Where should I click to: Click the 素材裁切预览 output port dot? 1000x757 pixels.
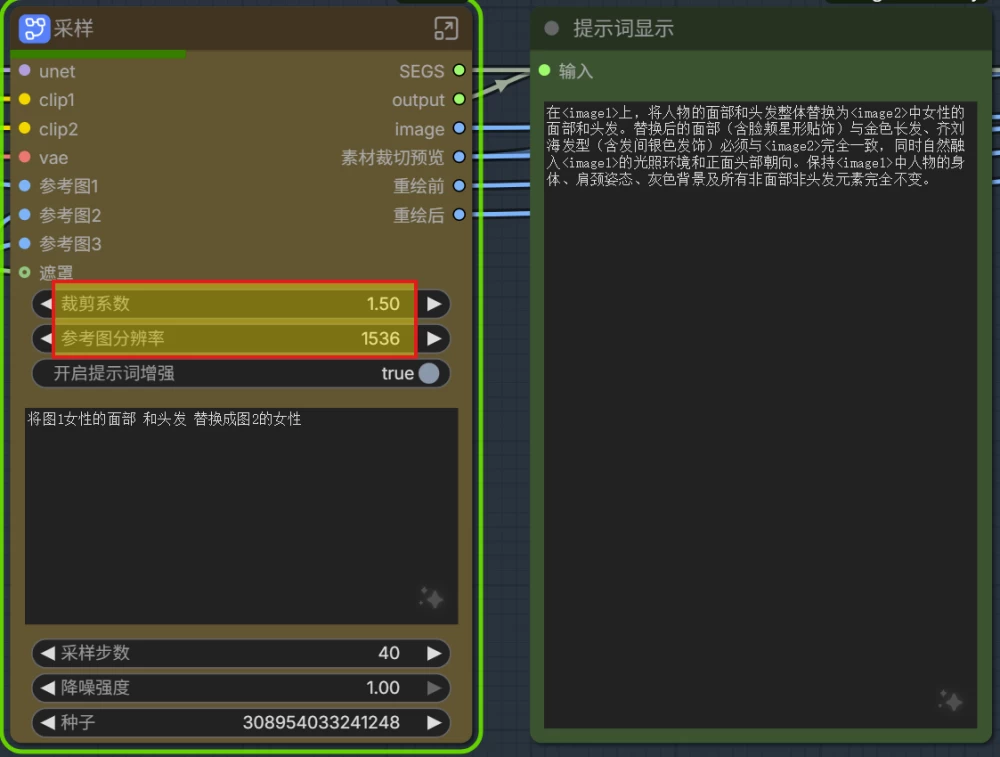coord(459,157)
